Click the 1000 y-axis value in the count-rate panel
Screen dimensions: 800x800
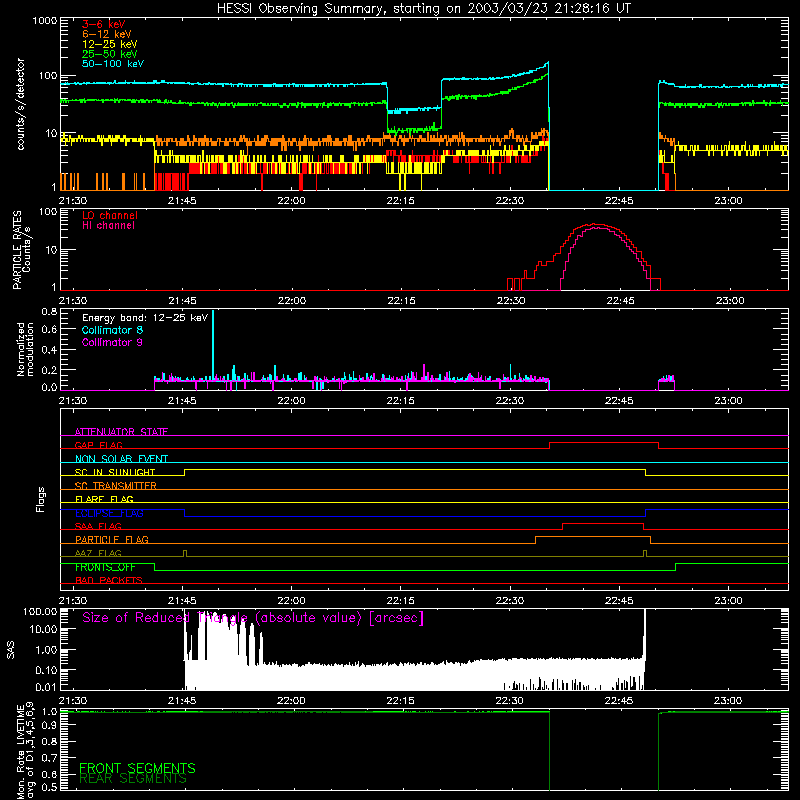pos(45,21)
